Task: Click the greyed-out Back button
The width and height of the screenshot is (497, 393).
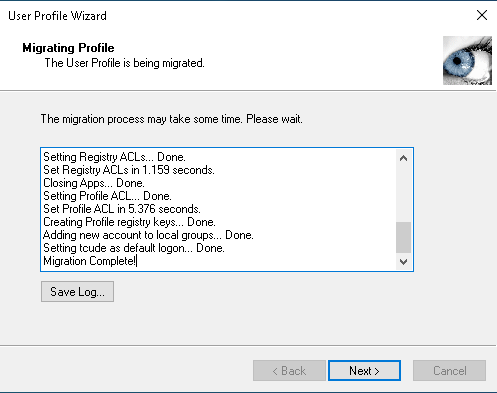Action: tap(289, 370)
